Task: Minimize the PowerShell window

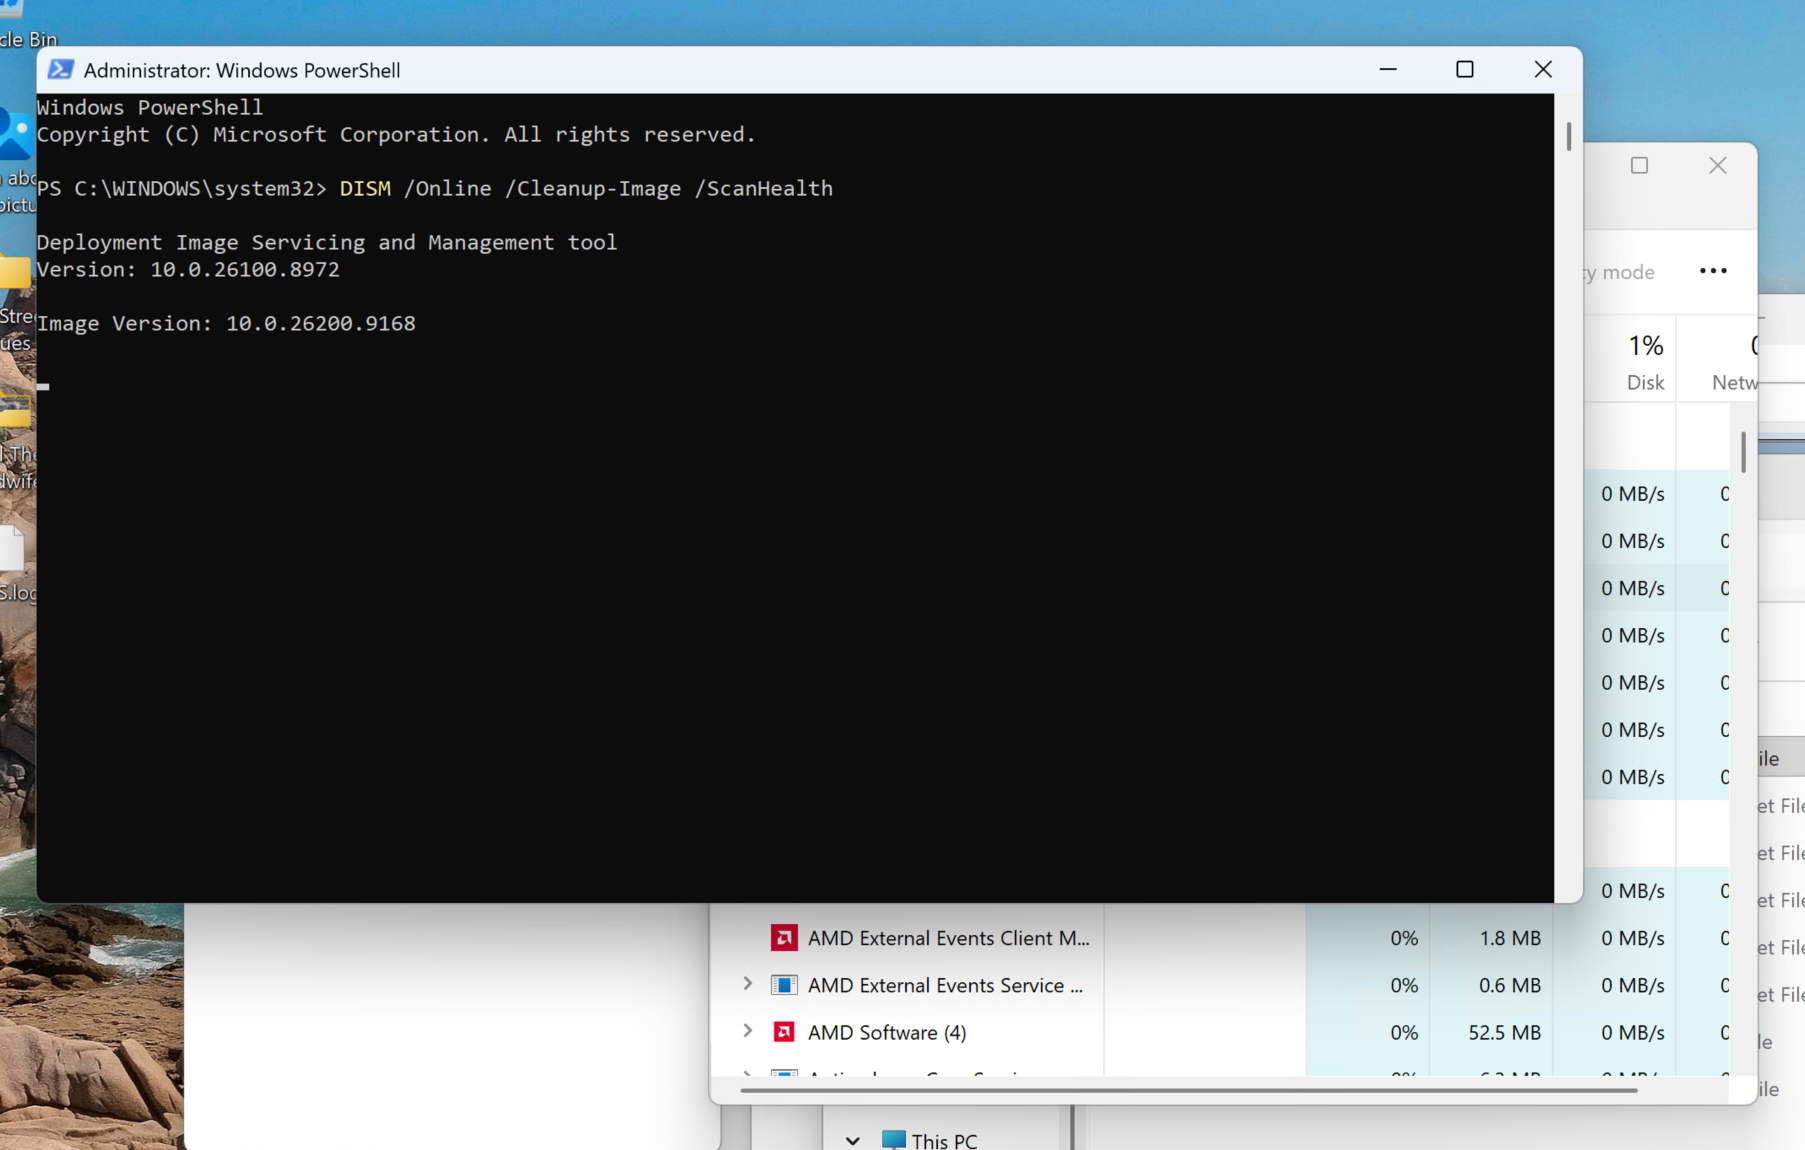Action: point(1388,69)
